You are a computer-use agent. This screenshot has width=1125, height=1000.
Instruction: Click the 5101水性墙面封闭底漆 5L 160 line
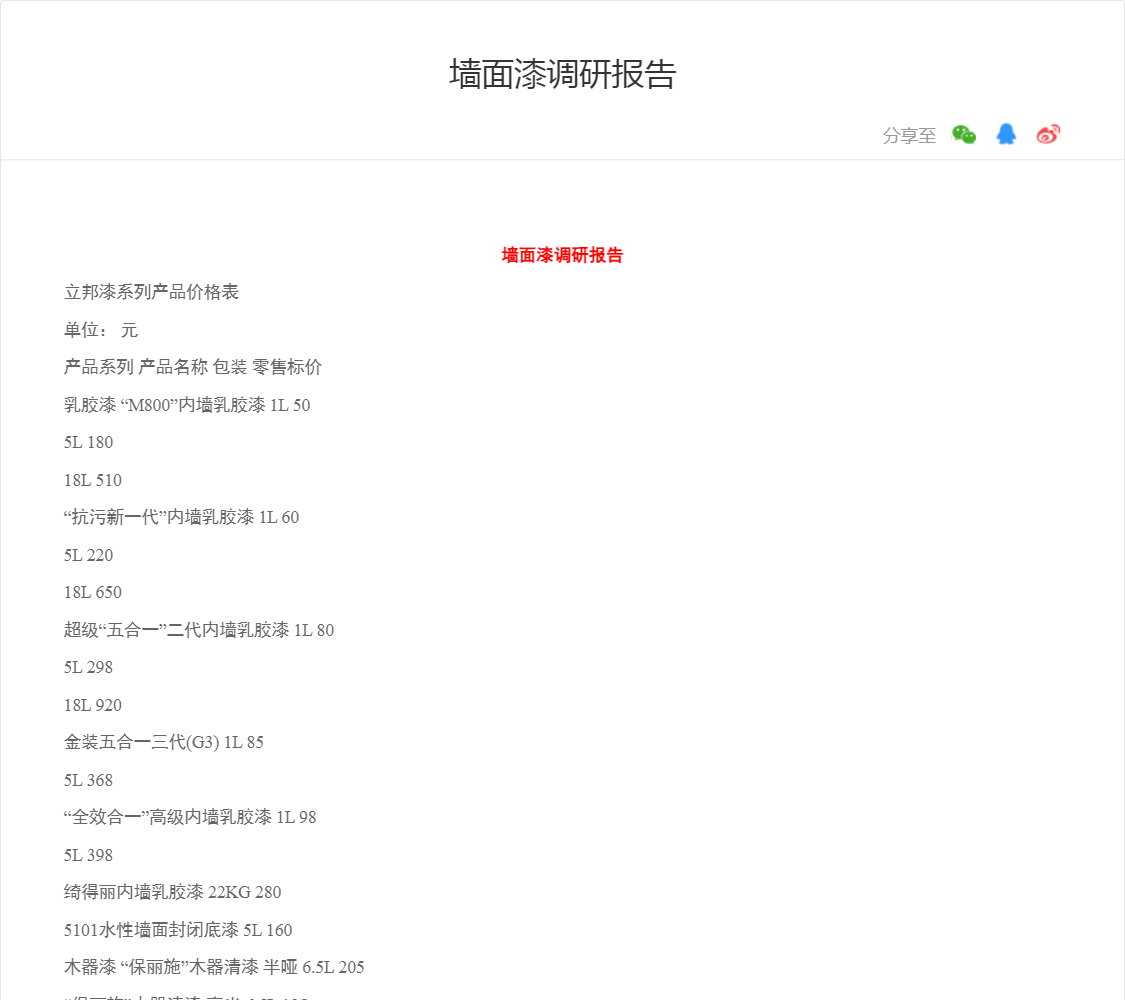click(178, 930)
